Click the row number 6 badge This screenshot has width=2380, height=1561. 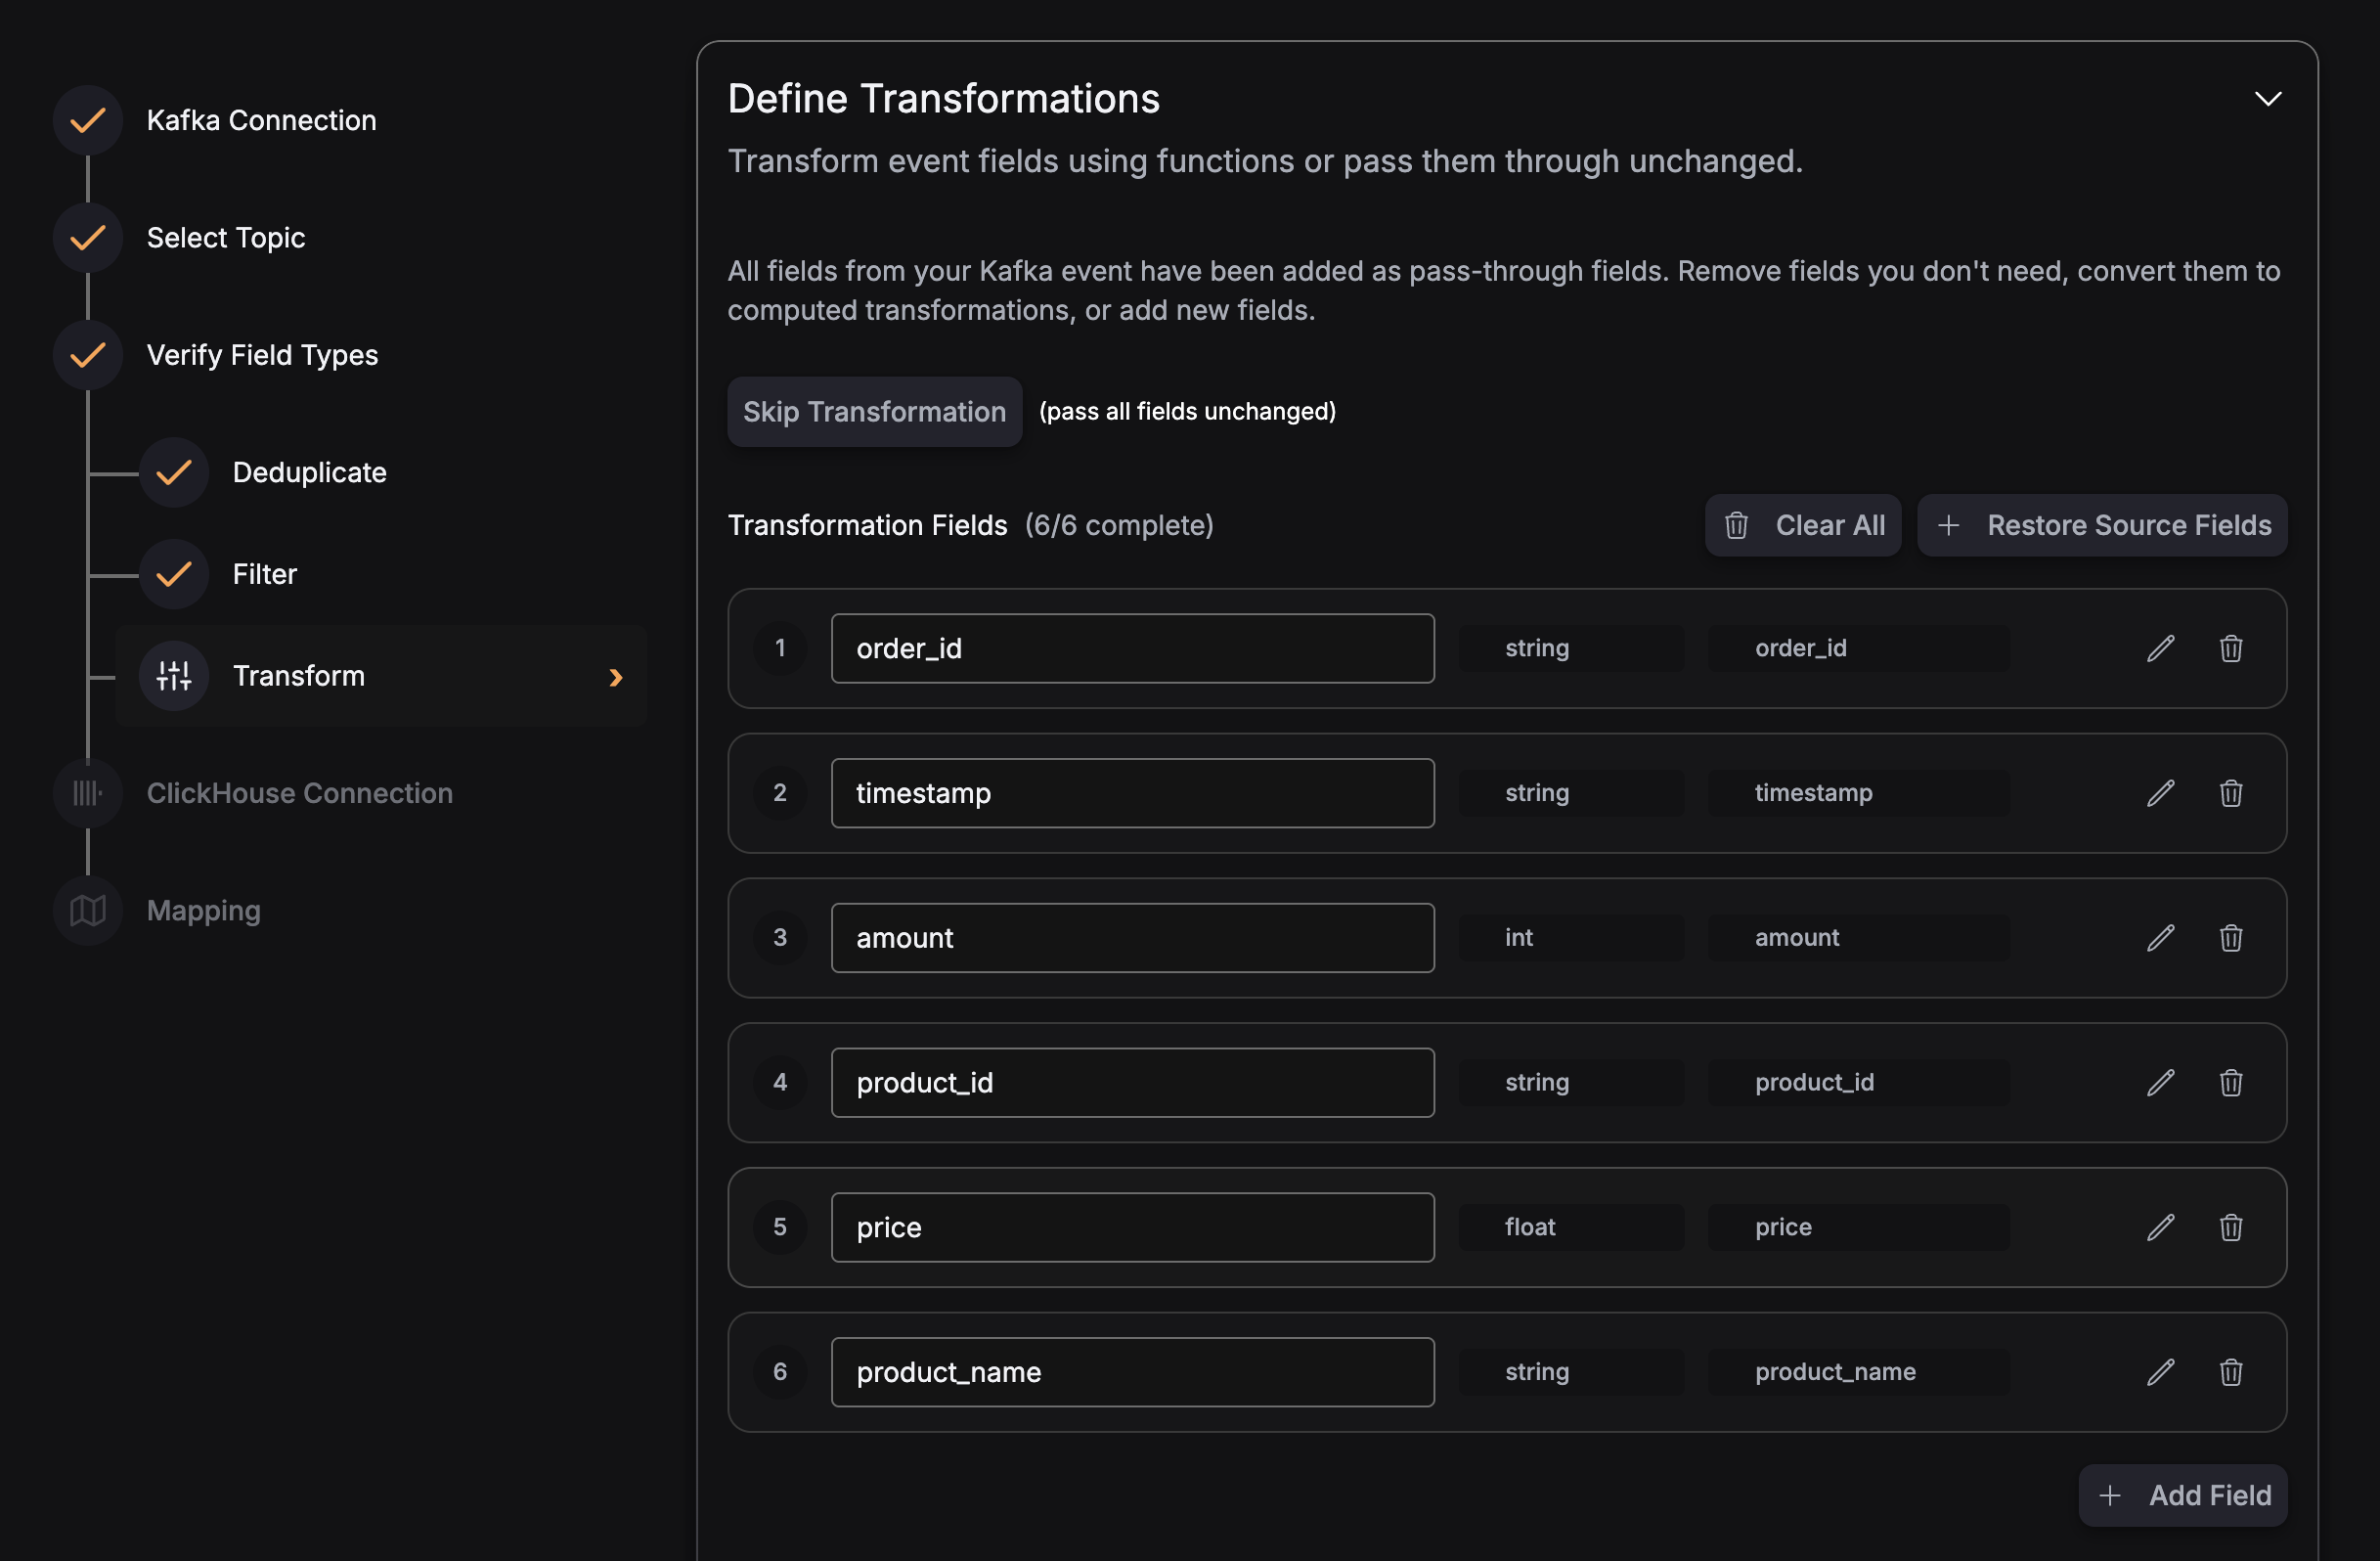(780, 1371)
